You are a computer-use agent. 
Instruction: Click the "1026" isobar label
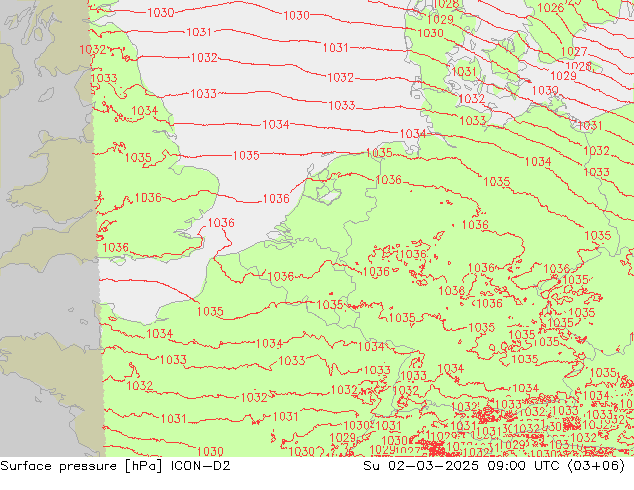coord(551,8)
